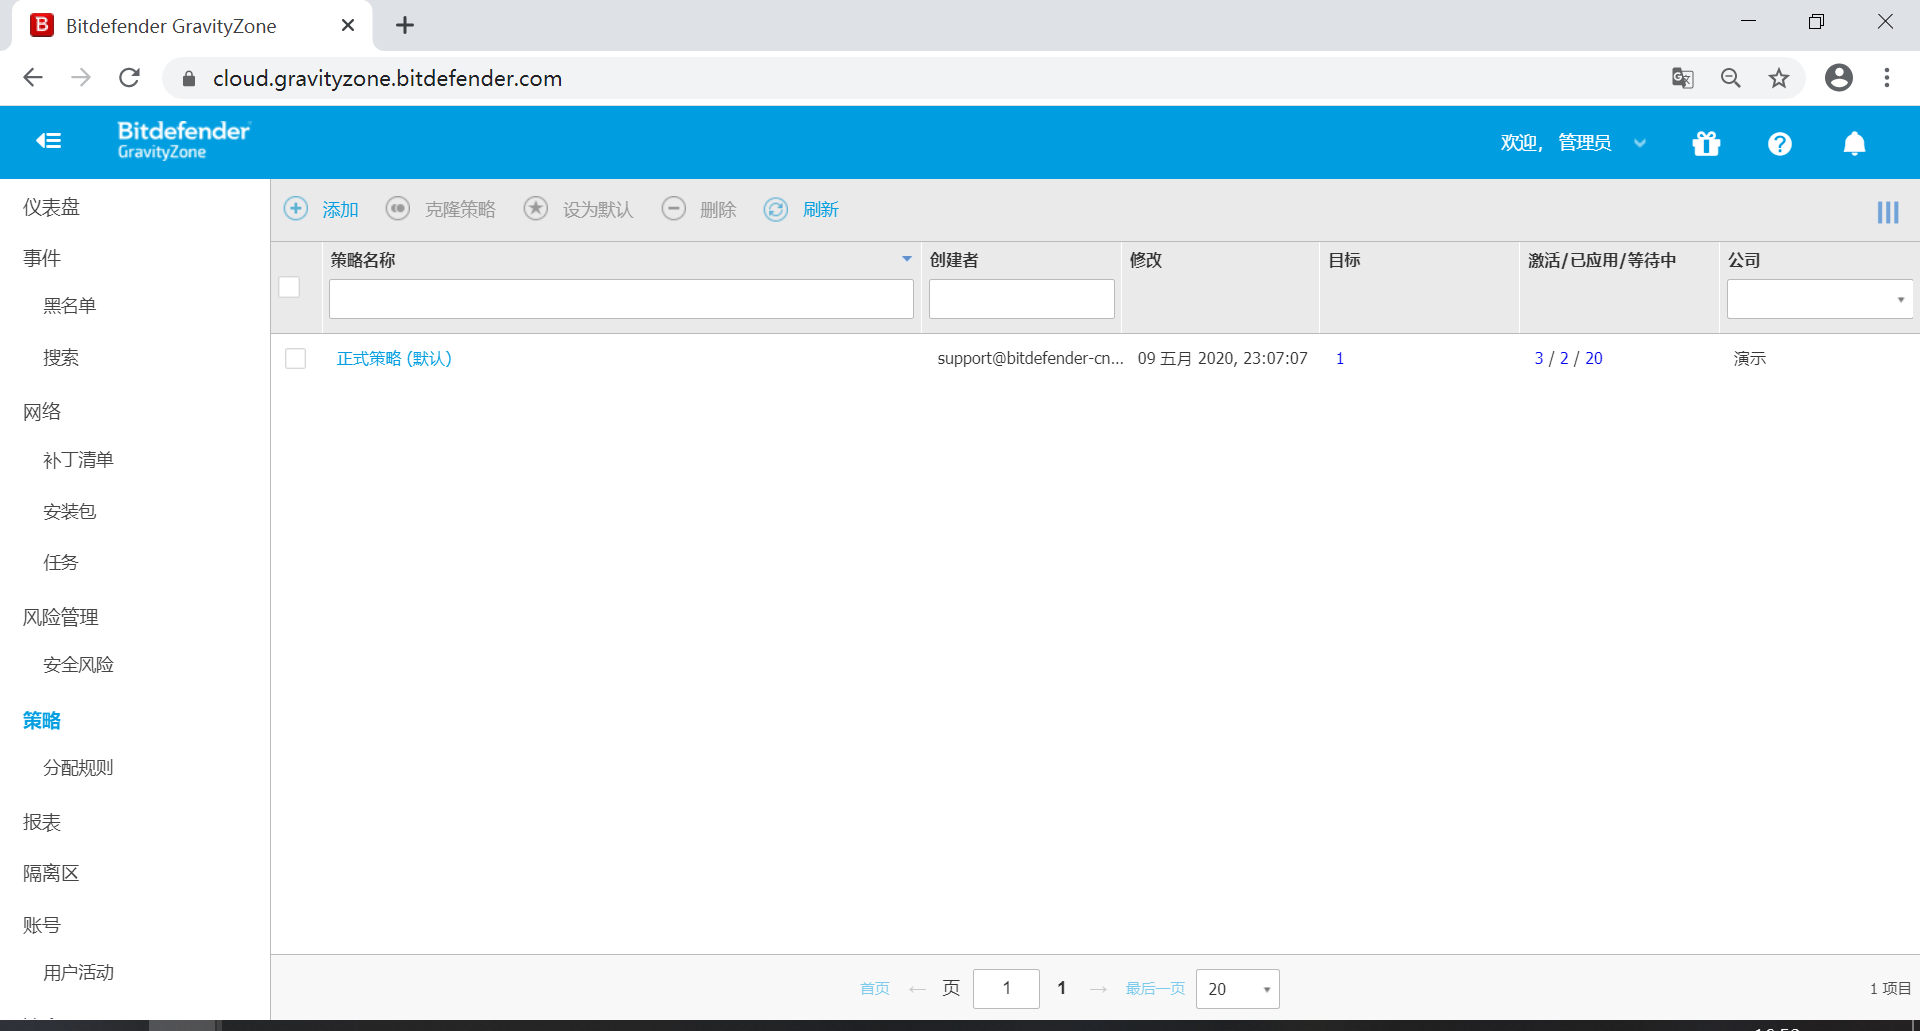Open the page size 20 dropdown
The height and width of the screenshot is (1031, 1920).
click(x=1237, y=989)
